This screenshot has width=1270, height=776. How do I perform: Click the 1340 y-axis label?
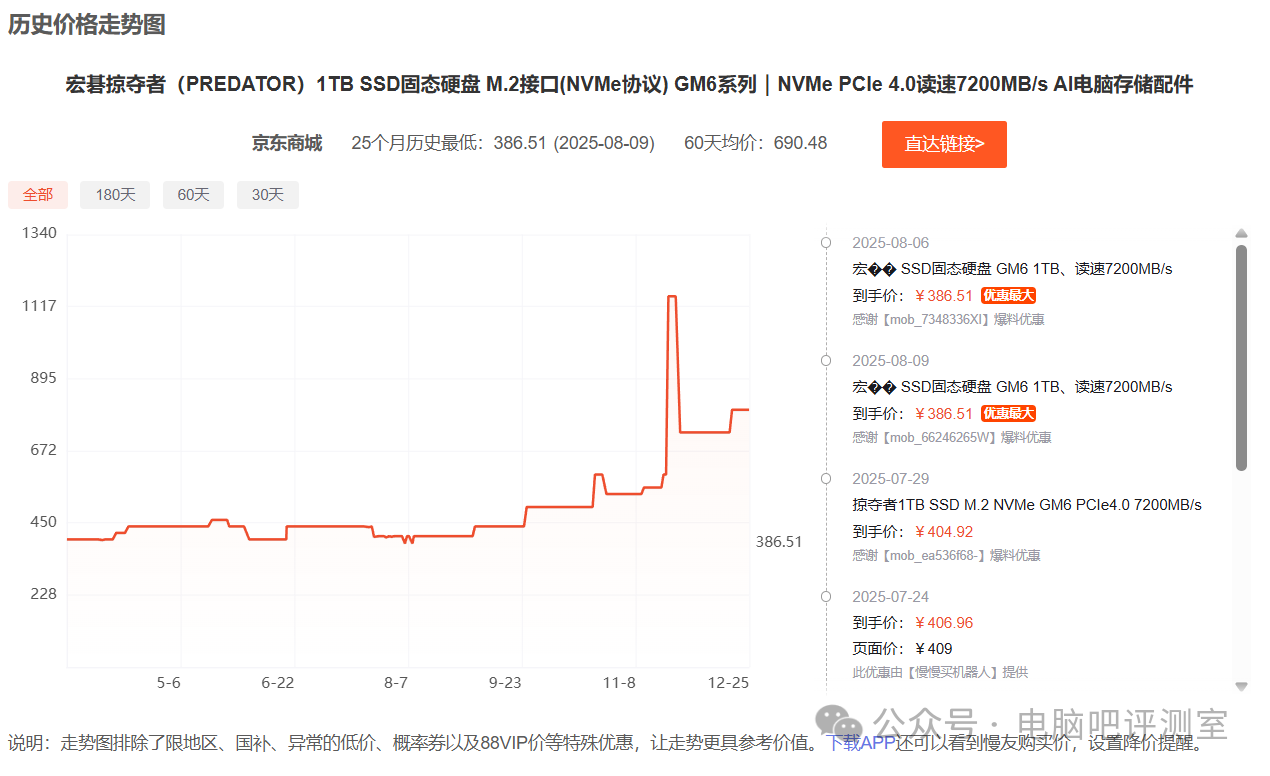(40, 233)
